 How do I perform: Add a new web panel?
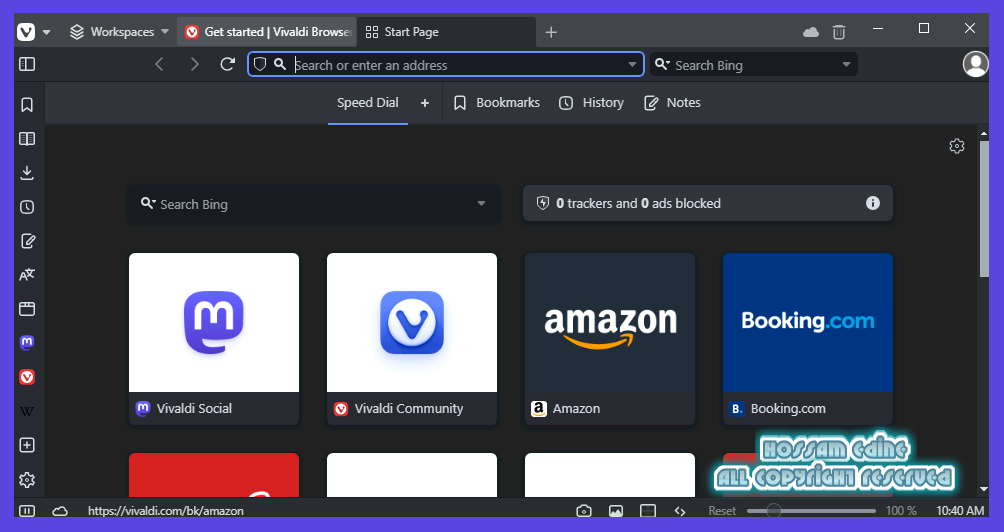pyautogui.click(x=27, y=446)
